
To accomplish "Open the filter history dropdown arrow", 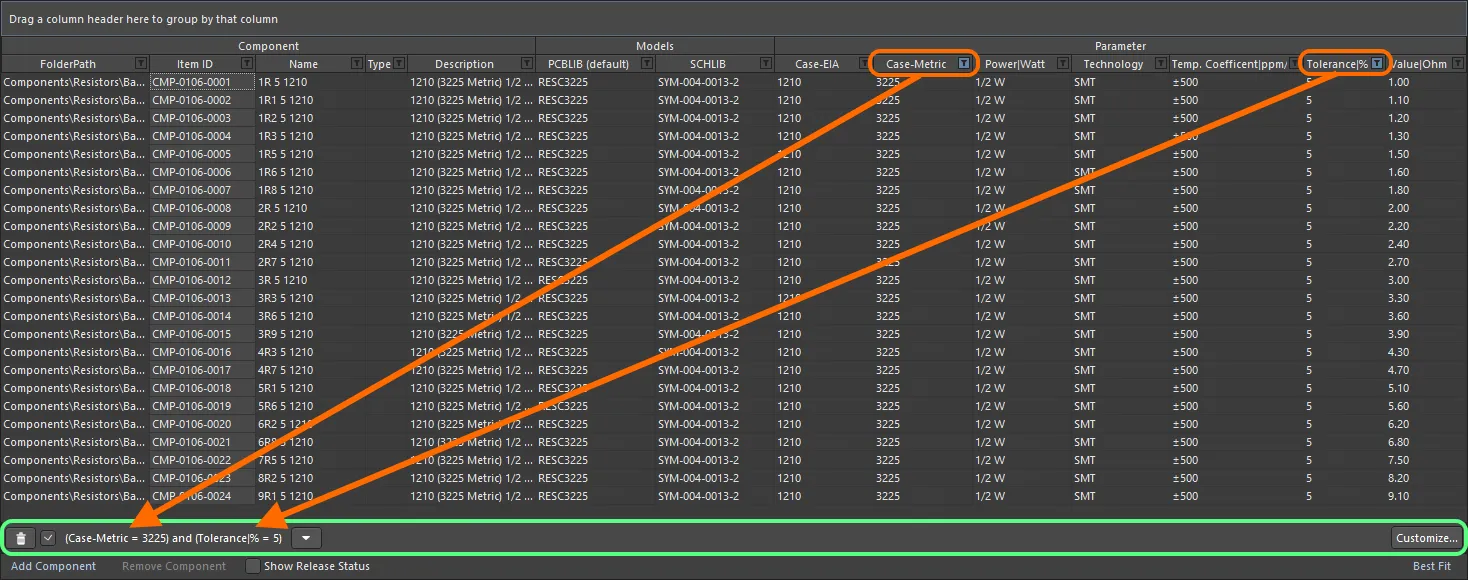I will point(306,538).
